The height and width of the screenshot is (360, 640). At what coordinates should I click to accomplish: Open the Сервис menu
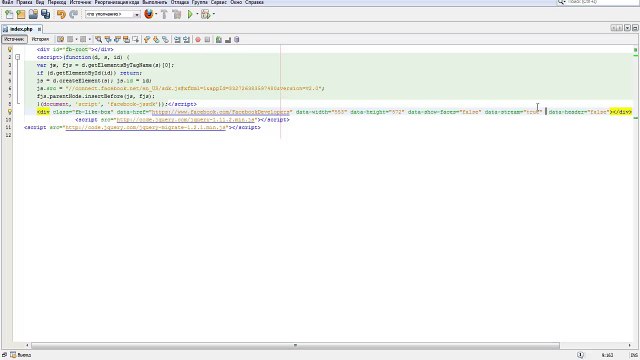pyautogui.click(x=219, y=2)
